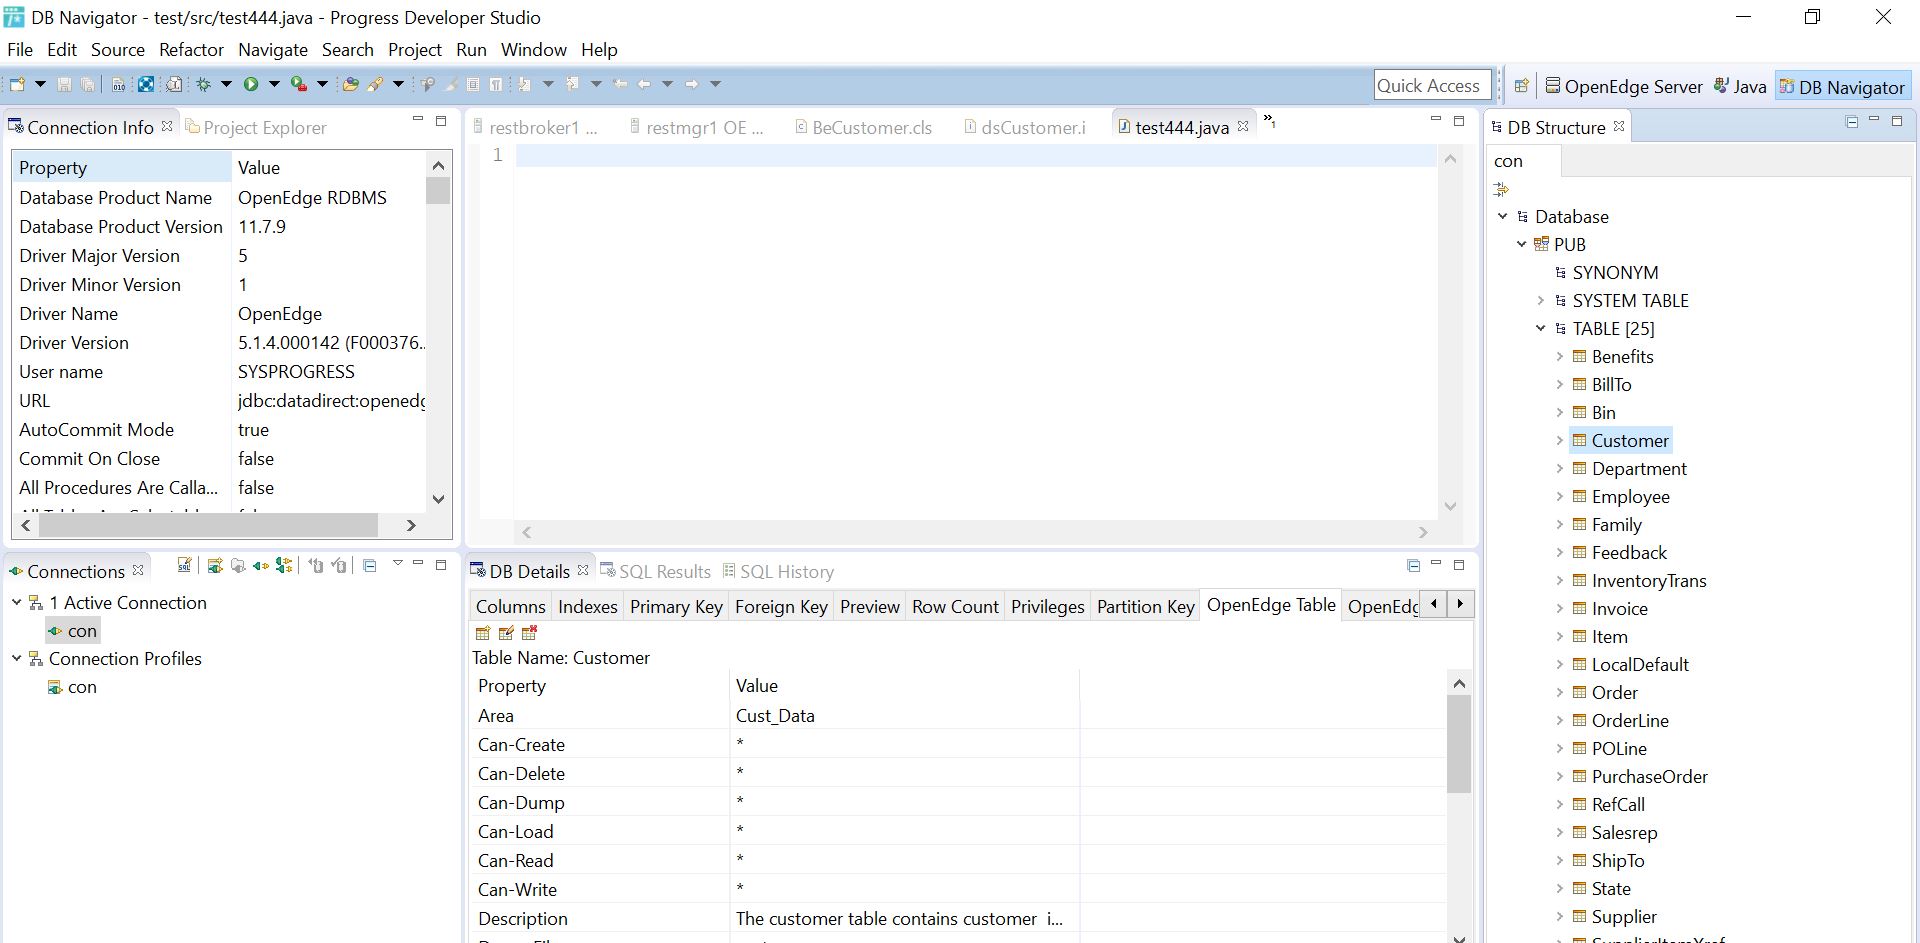The width and height of the screenshot is (1920, 943).
Task: Click inside the Quick Access field
Action: click(1432, 85)
